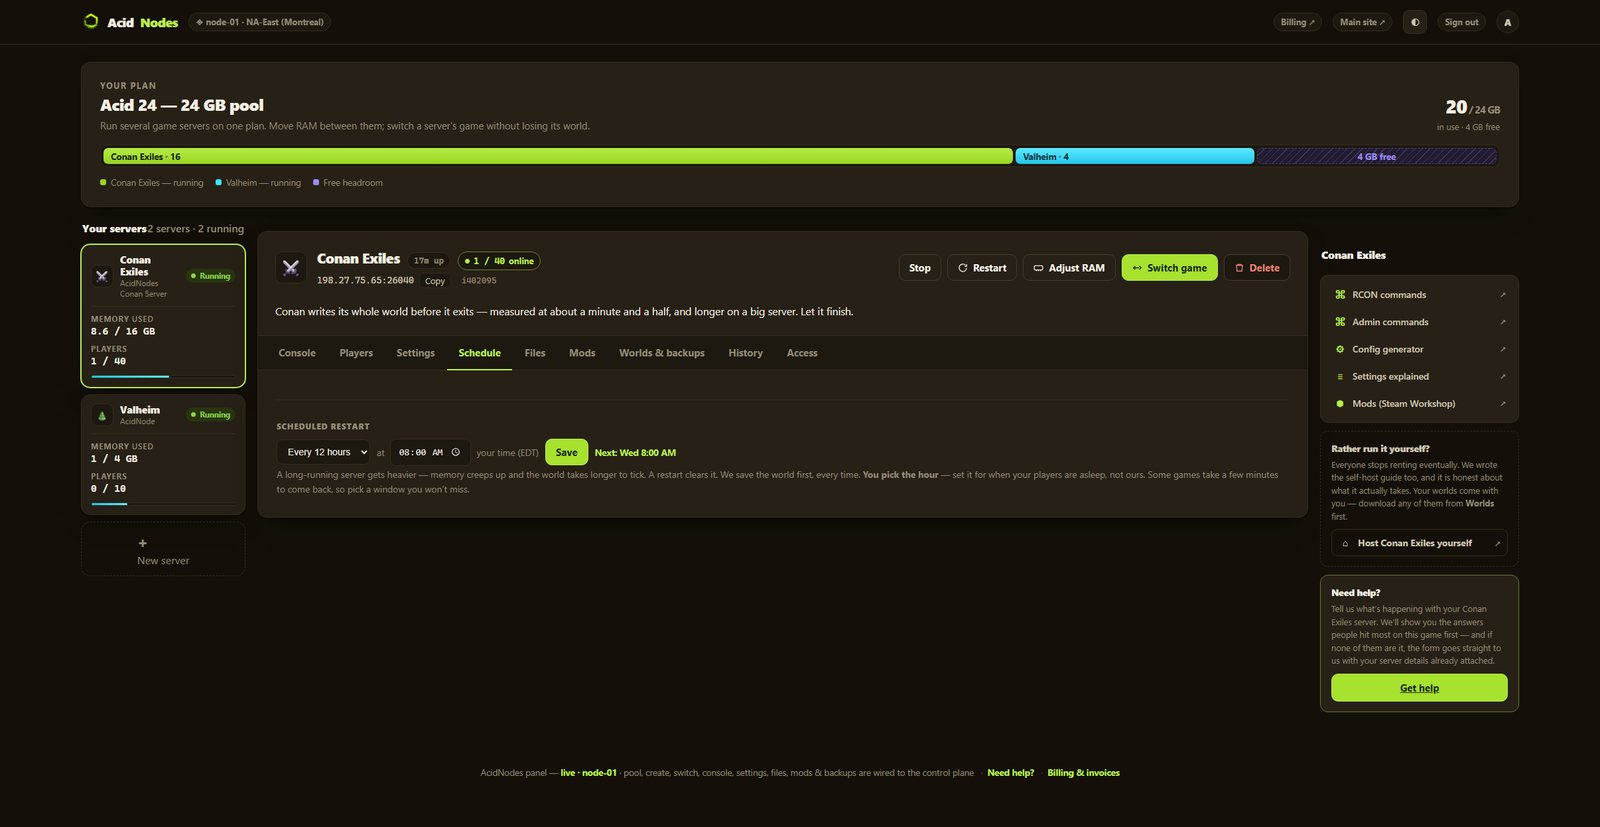Click the Running badge on the Conan Exiles card
1600x827 pixels.
tap(211, 276)
